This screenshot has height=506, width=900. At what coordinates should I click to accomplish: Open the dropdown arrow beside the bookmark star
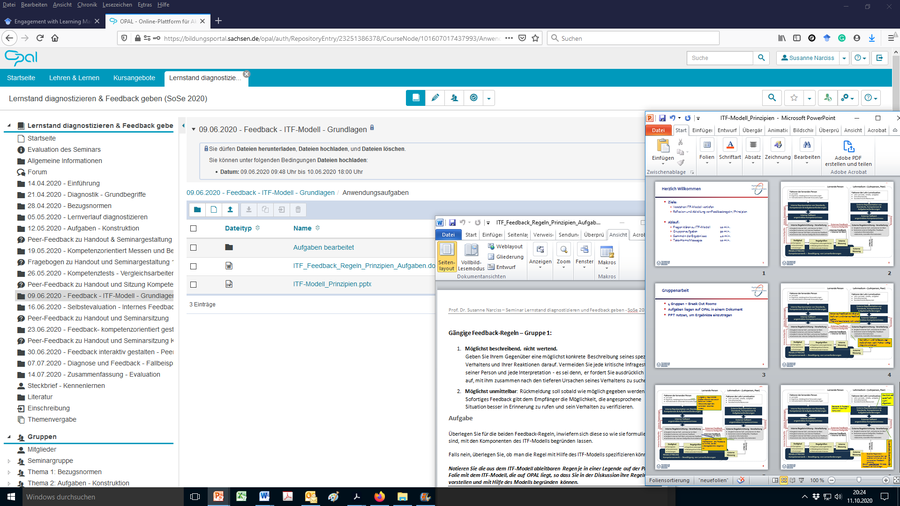pos(809,98)
